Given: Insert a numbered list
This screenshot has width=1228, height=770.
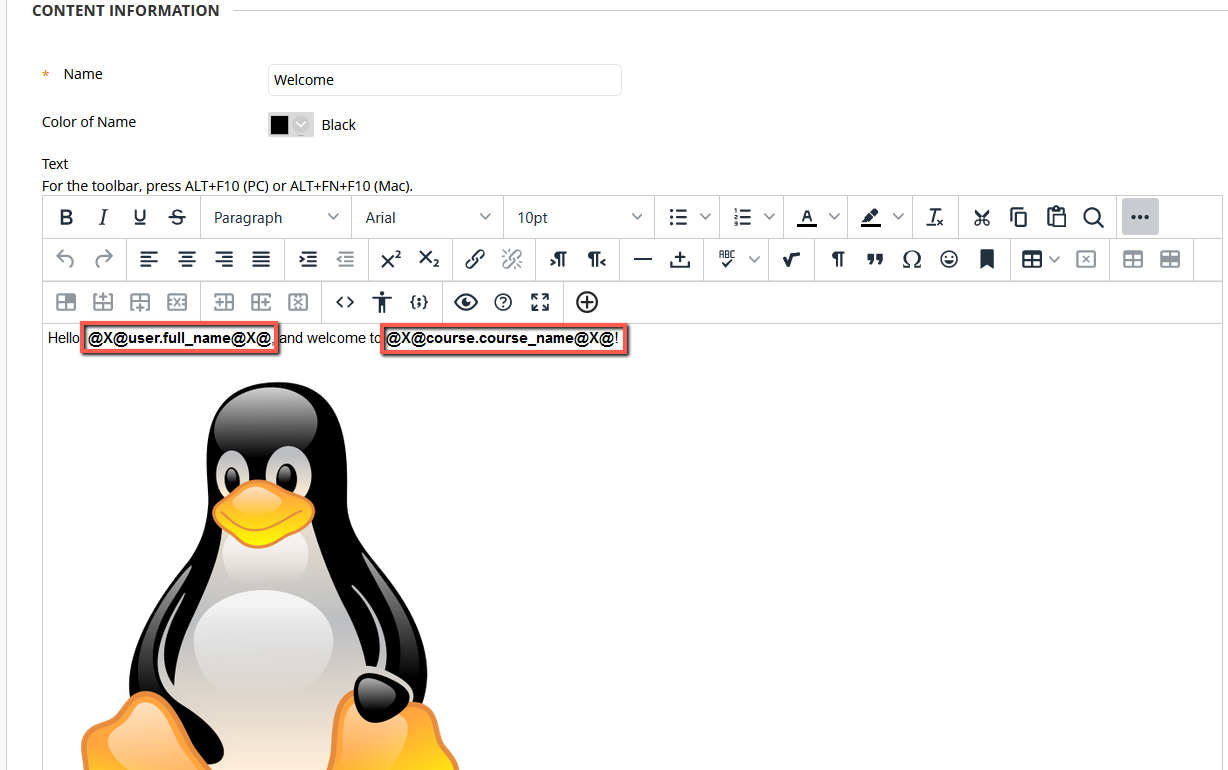Looking at the screenshot, I should coord(742,217).
